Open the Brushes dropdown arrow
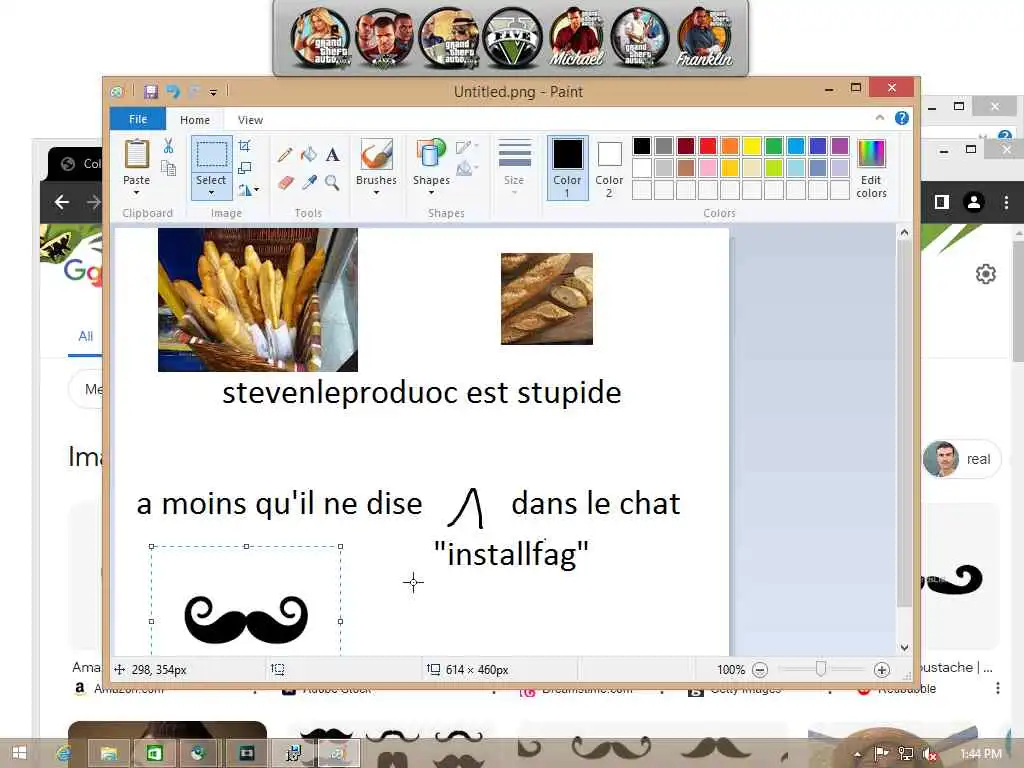Image resolution: width=1024 pixels, height=768 pixels. click(376, 193)
